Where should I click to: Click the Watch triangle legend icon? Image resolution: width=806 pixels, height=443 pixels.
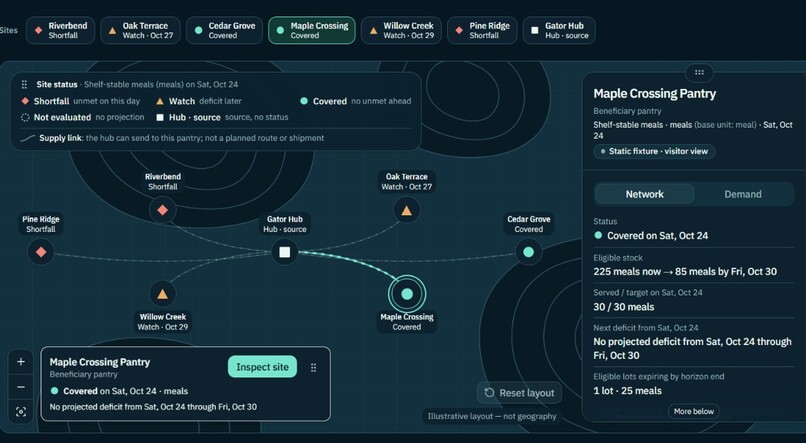160,101
